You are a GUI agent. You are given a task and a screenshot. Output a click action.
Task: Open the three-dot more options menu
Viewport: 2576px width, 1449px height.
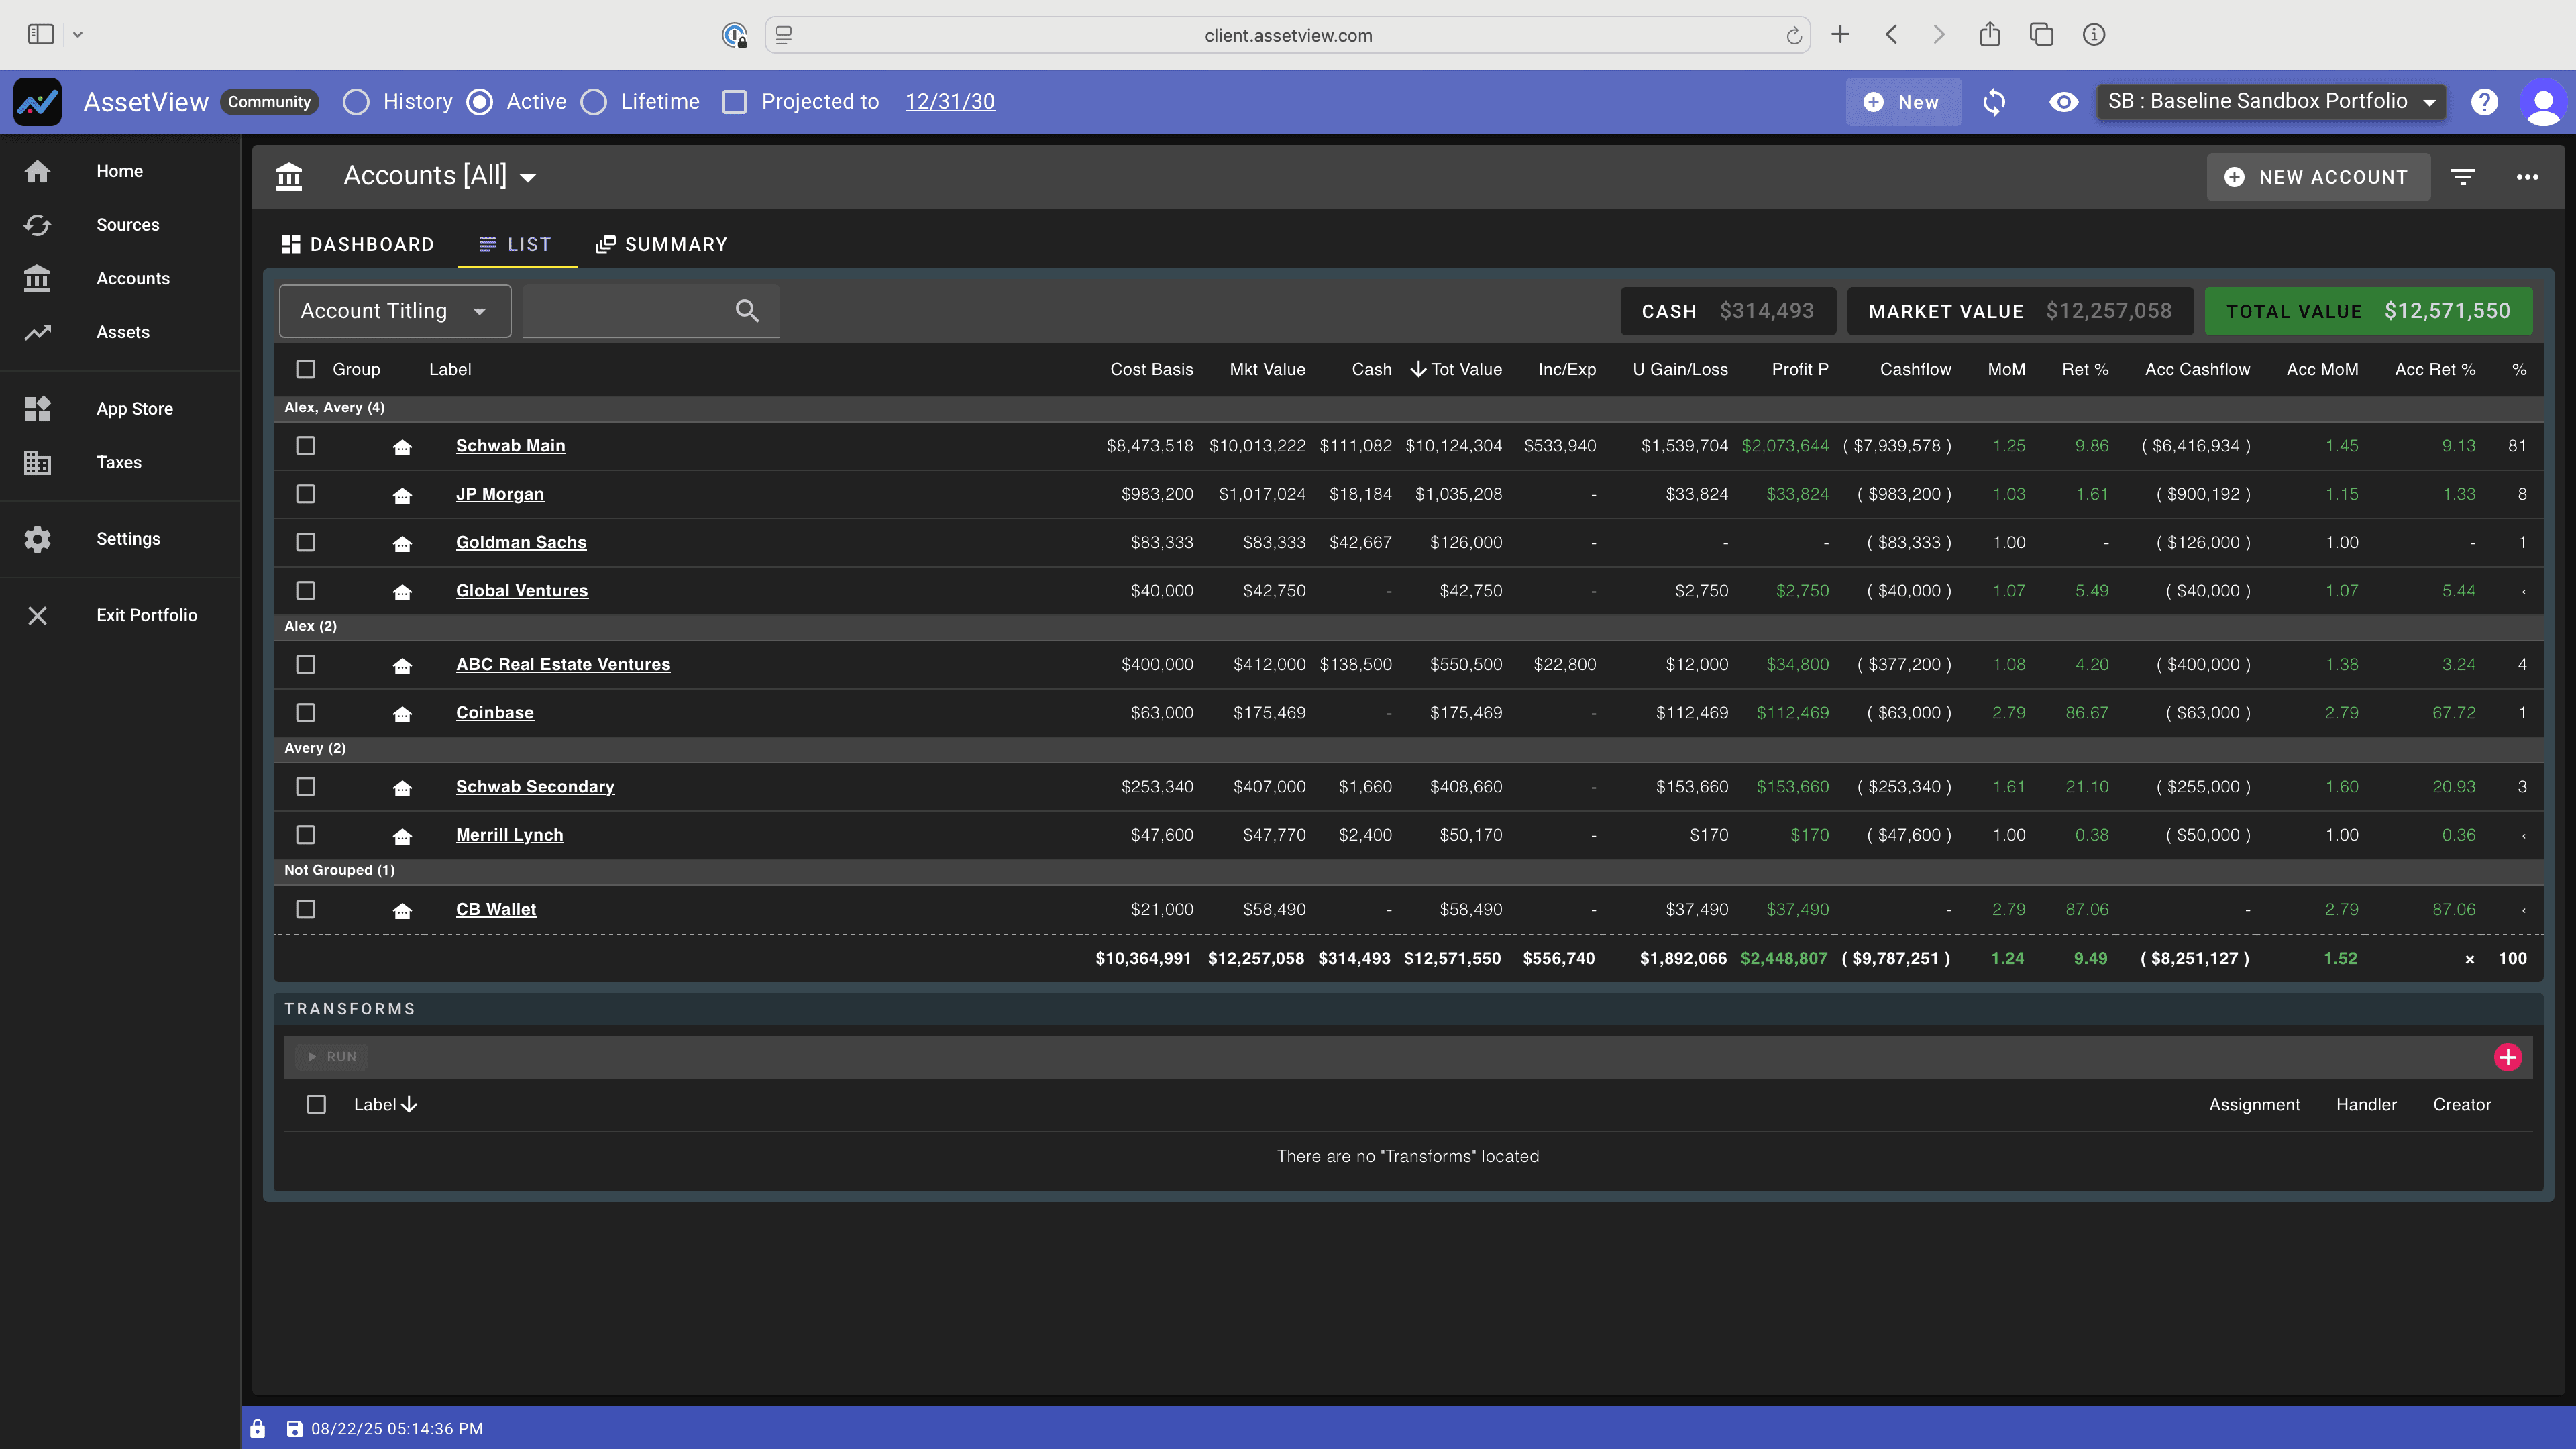coord(2527,177)
